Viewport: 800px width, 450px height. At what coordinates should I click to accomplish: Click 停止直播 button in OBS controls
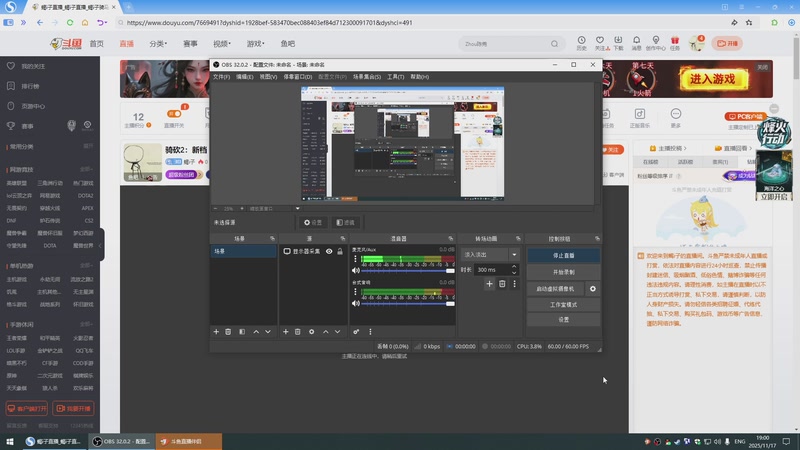[x=563, y=256]
